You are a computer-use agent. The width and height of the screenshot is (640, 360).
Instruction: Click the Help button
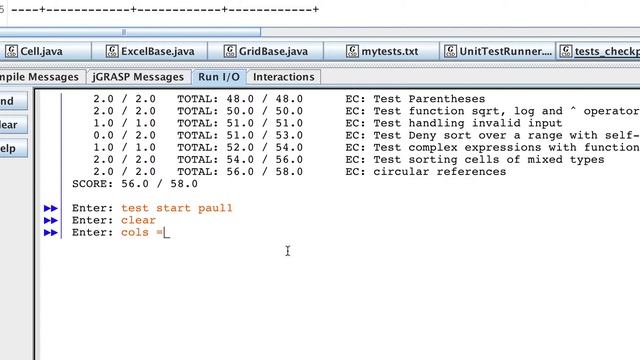pyautogui.click(x=13, y=148)
